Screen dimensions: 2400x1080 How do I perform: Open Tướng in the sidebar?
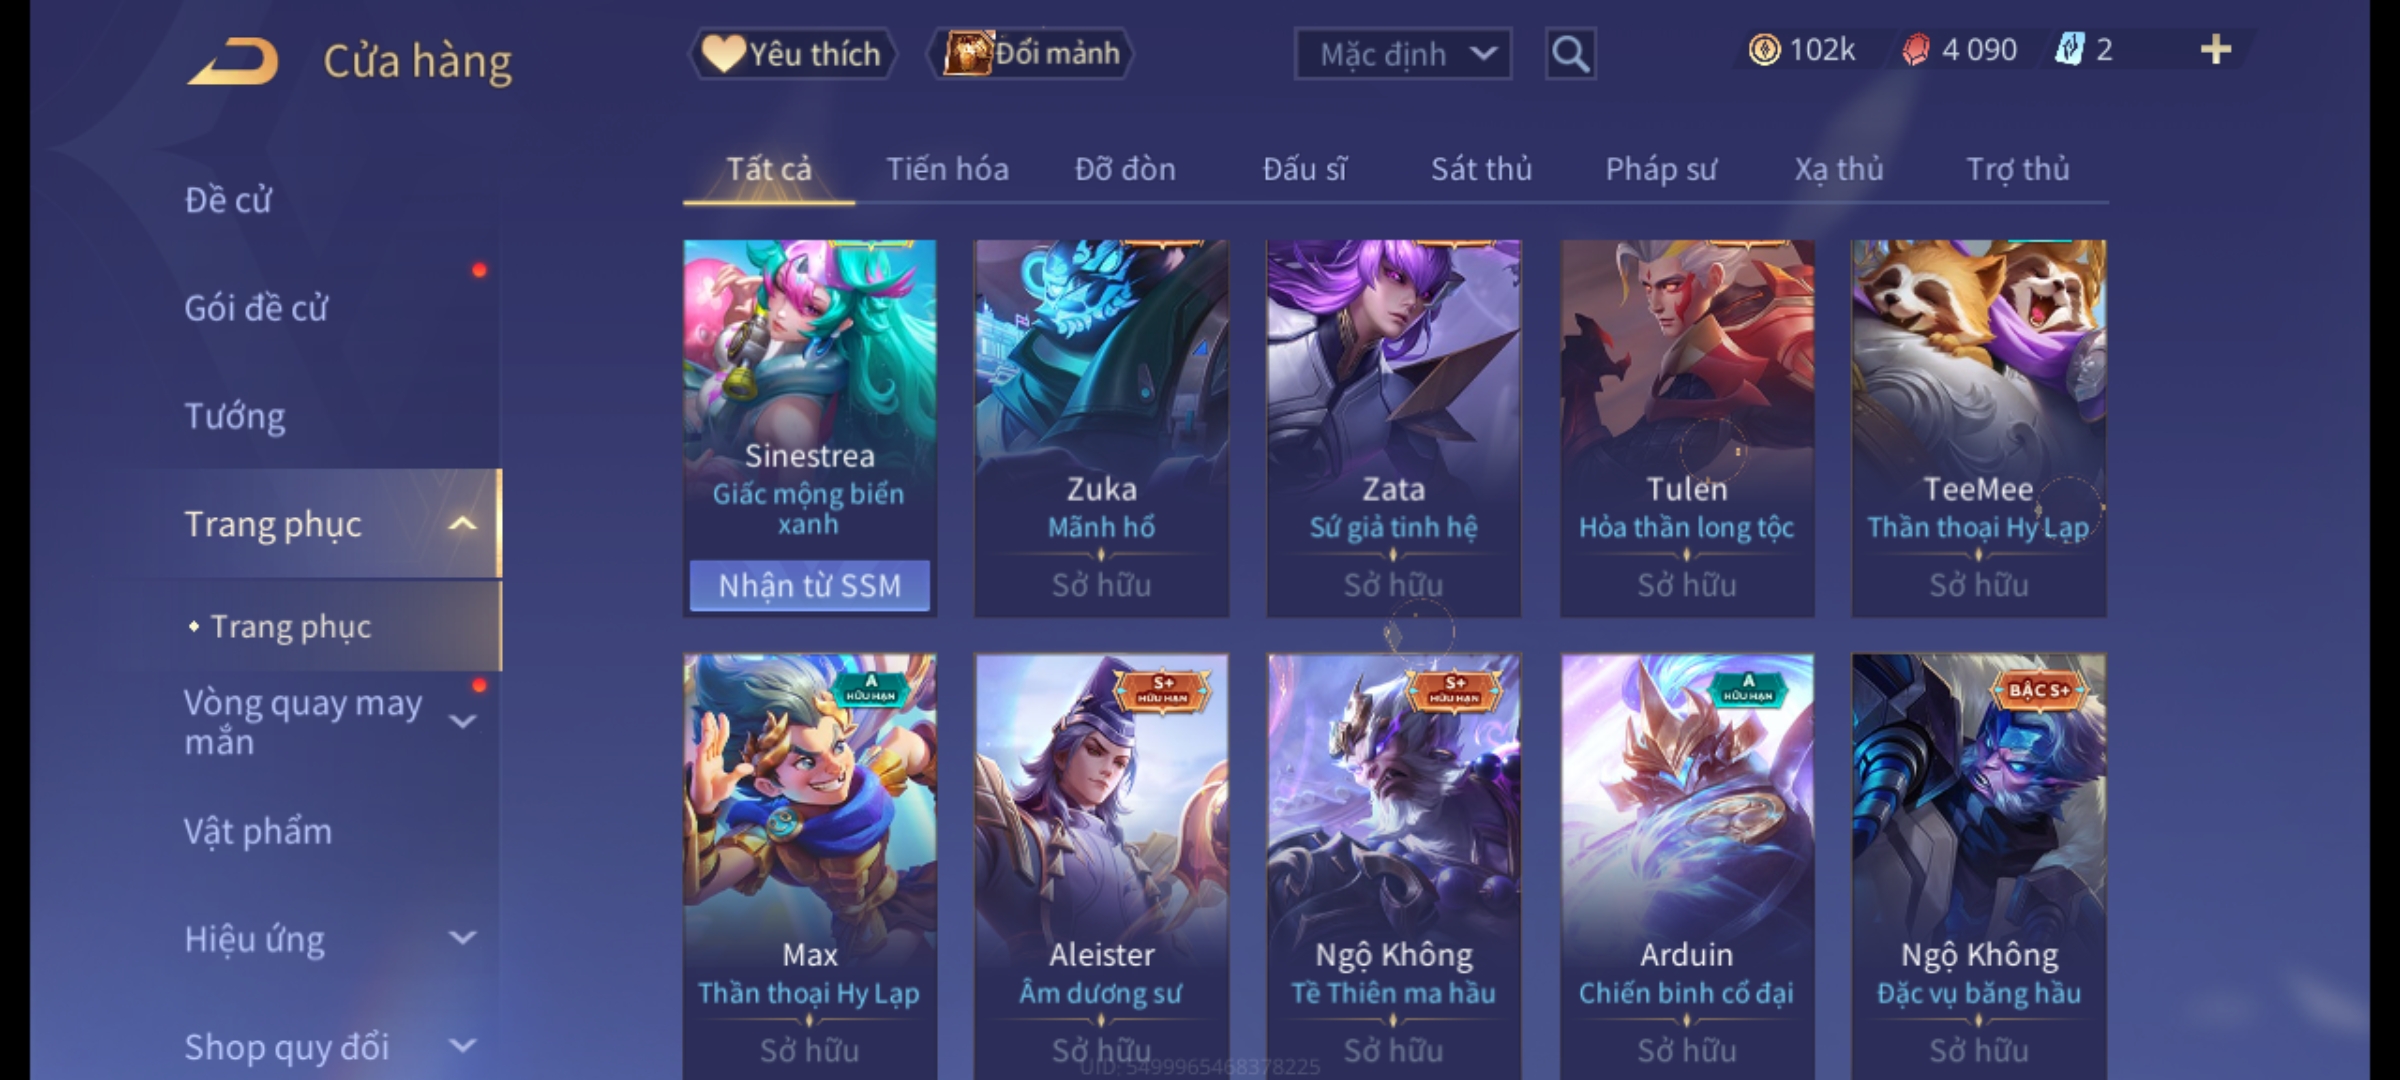click(234, 416)
